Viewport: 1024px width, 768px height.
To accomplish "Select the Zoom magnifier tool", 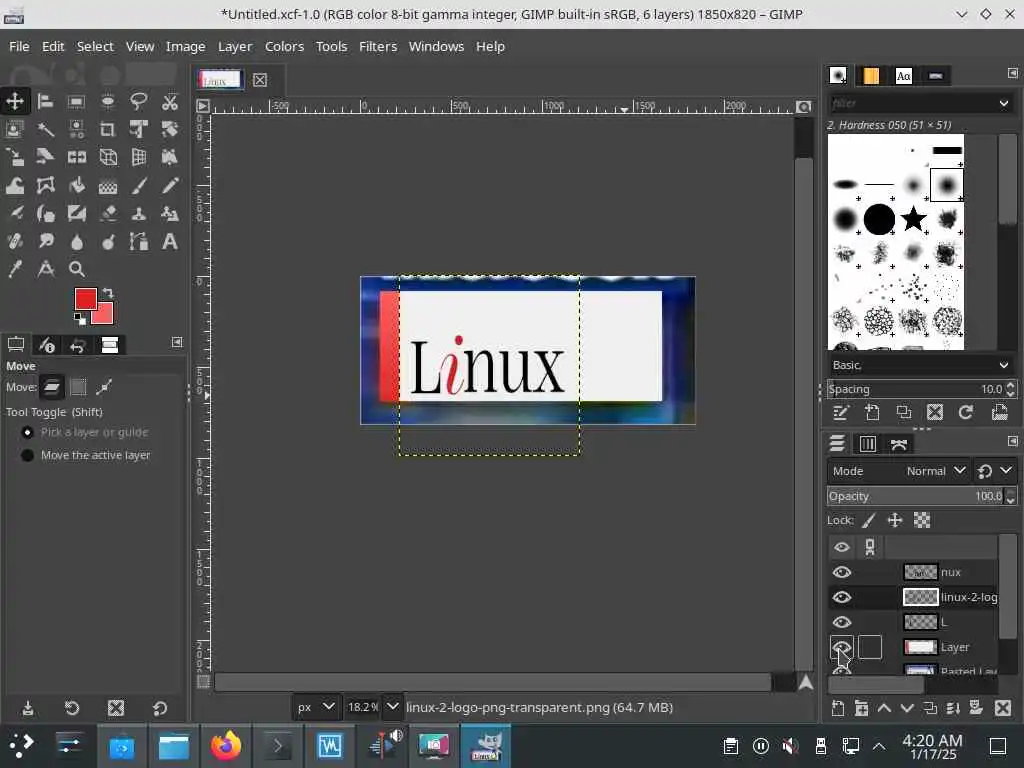I will pos(76,269).
